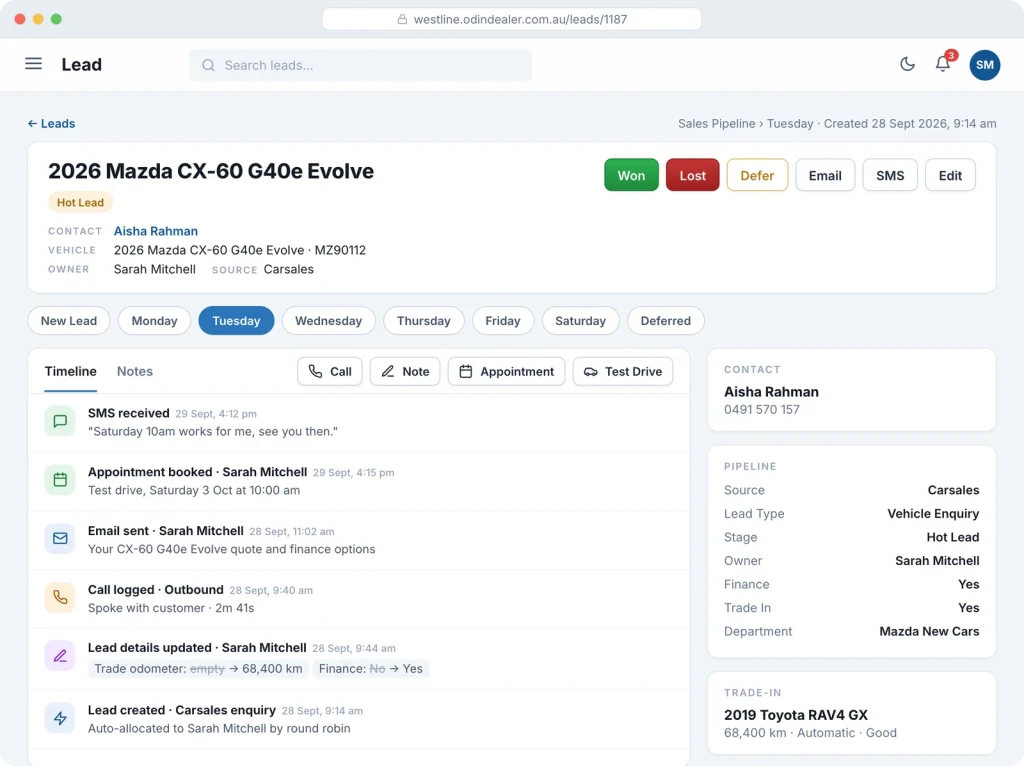The height and width of the screenshot is (766, 1024).
Task: Send an SMS via SMS button
Action: click(x=889, y=175)
